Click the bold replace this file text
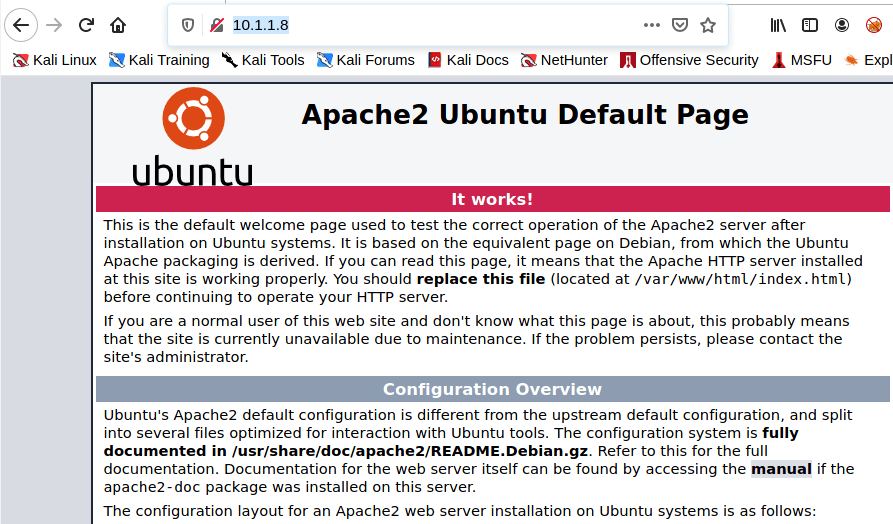893x524 pixels. tap(481, 279)
